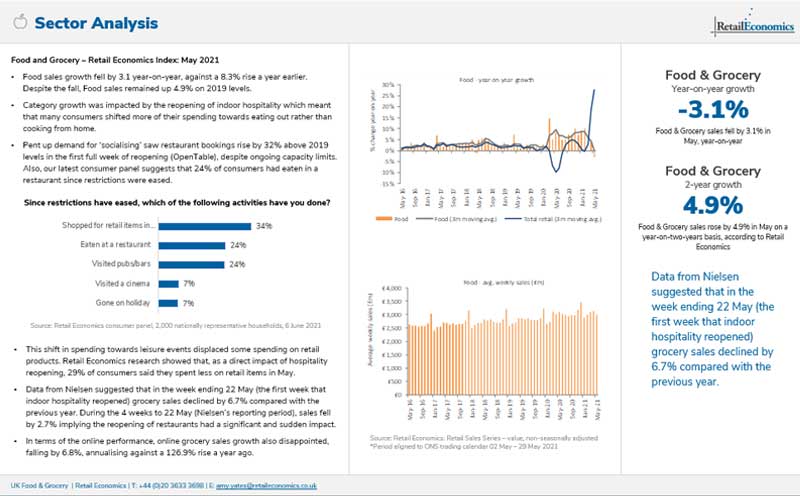Viewport: 800px width, 496px height.
Task: Click the 'Food - year on year growth' chart title
Action: pyautogui.click(x=484, y=78)
